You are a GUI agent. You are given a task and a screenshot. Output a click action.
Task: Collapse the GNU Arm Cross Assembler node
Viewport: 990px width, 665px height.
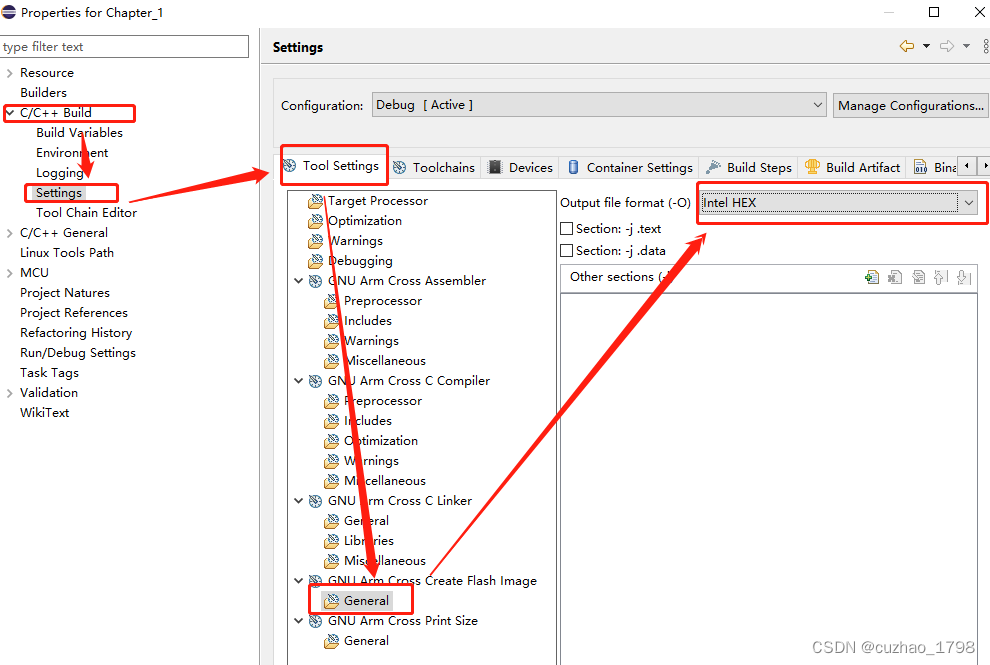click(299, 280)
